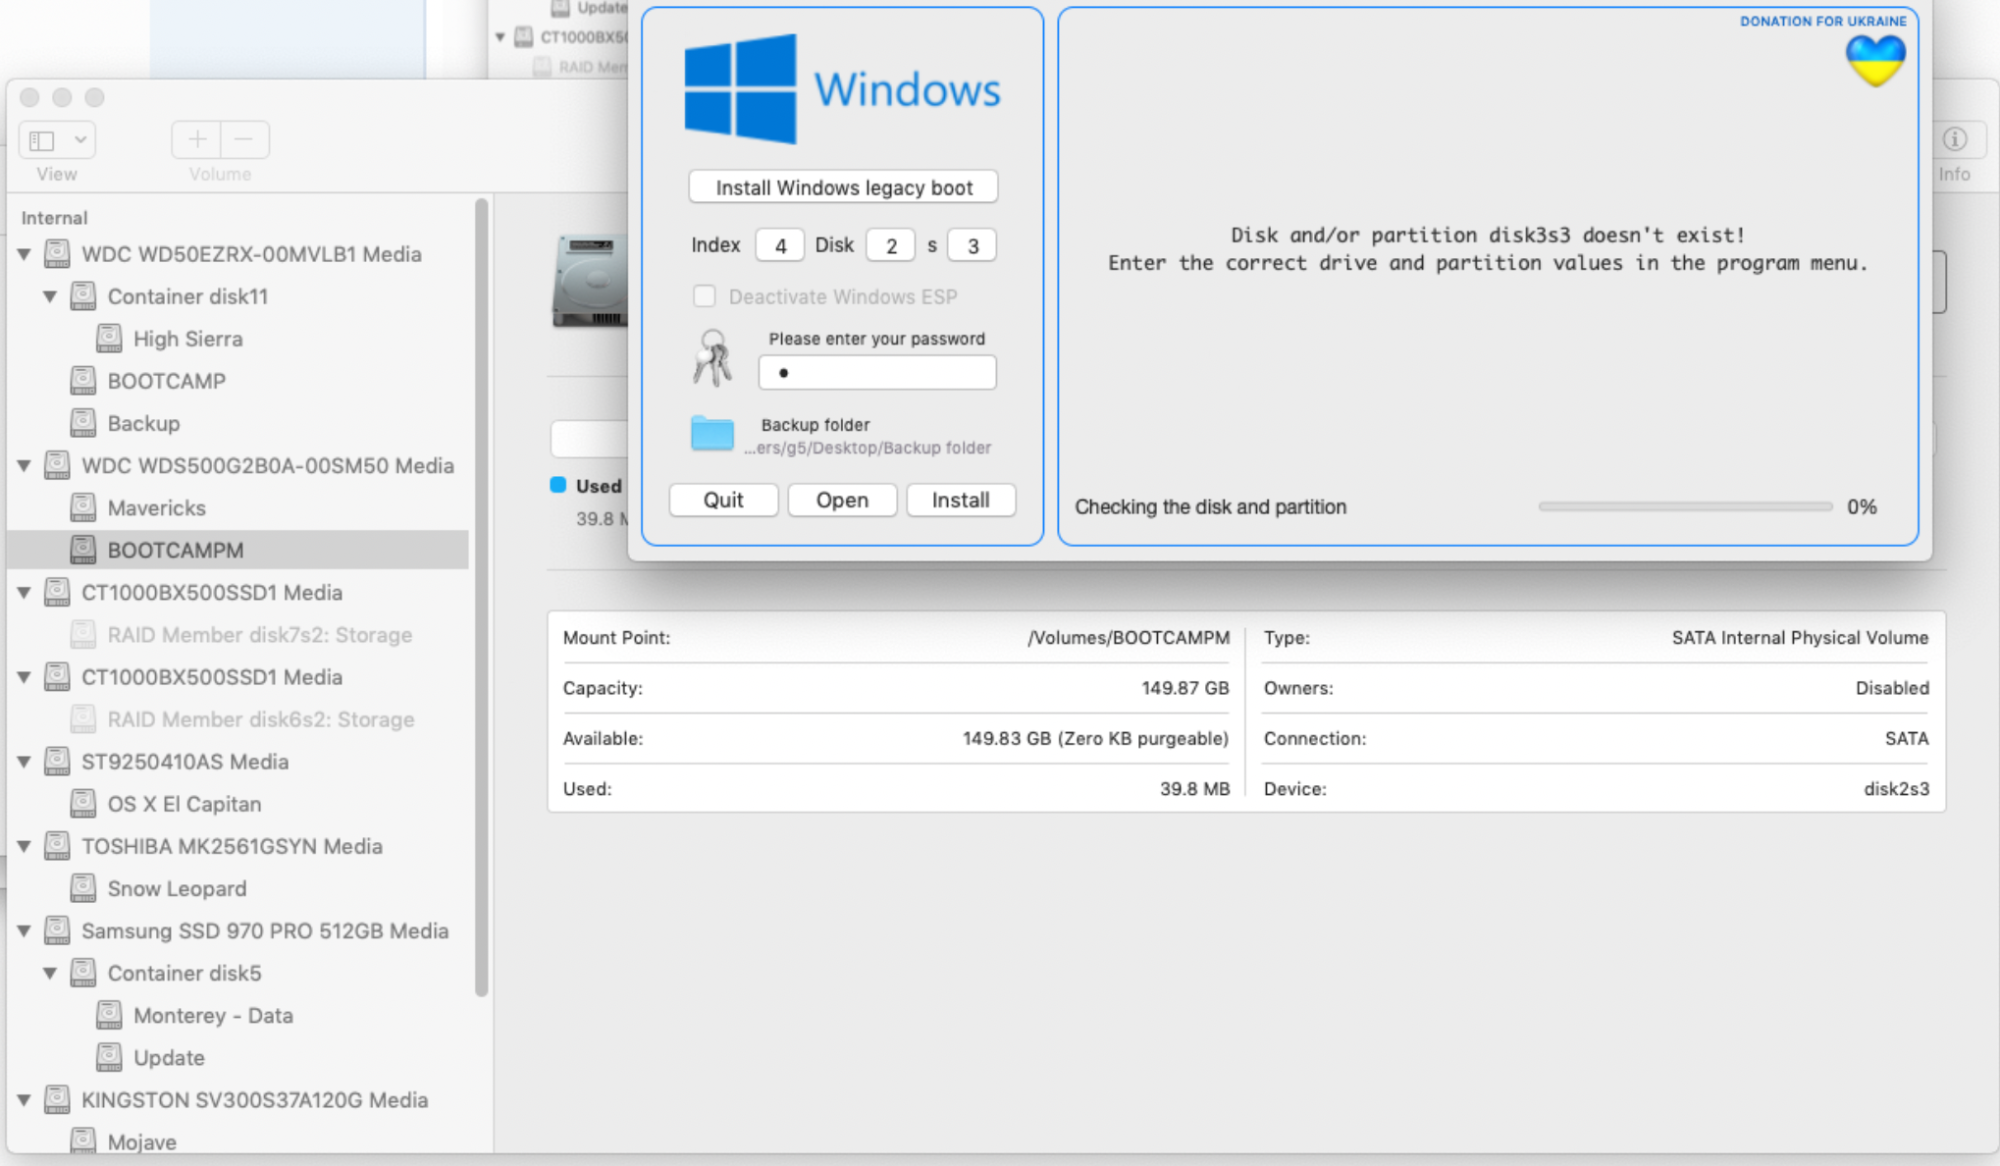Image resolution: width=2000 pixels, height=1166 pixels.
Task: Click the Checking the disk and partition status
Action: [1210, 507]
